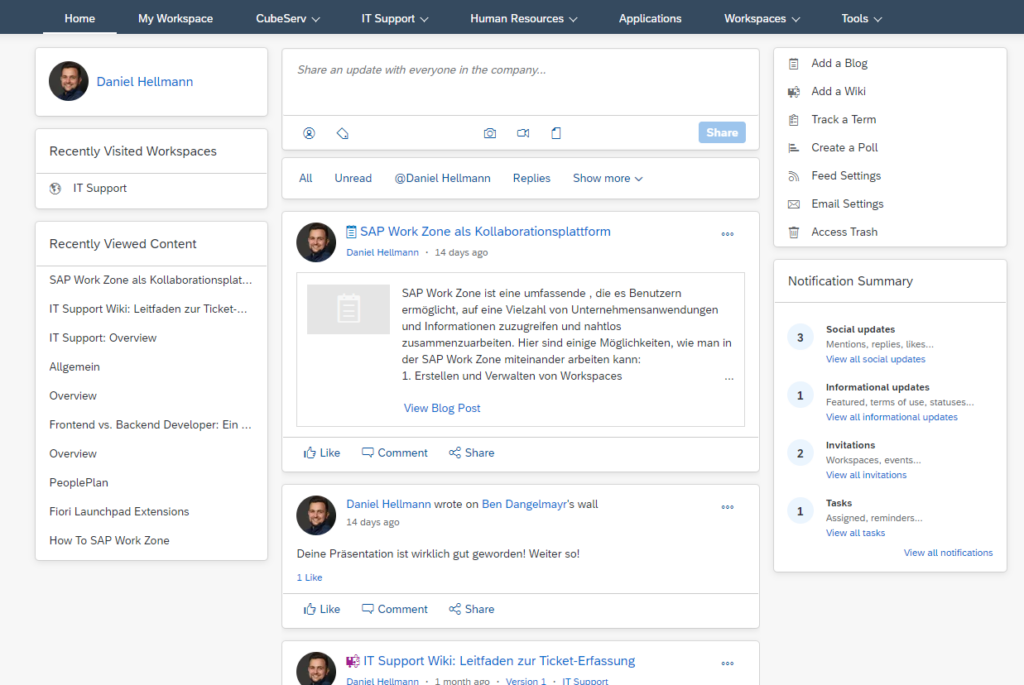Viewport: 1024px width, 685px height.
Task: Click the Social updates count badge 3
Action: 800,338
